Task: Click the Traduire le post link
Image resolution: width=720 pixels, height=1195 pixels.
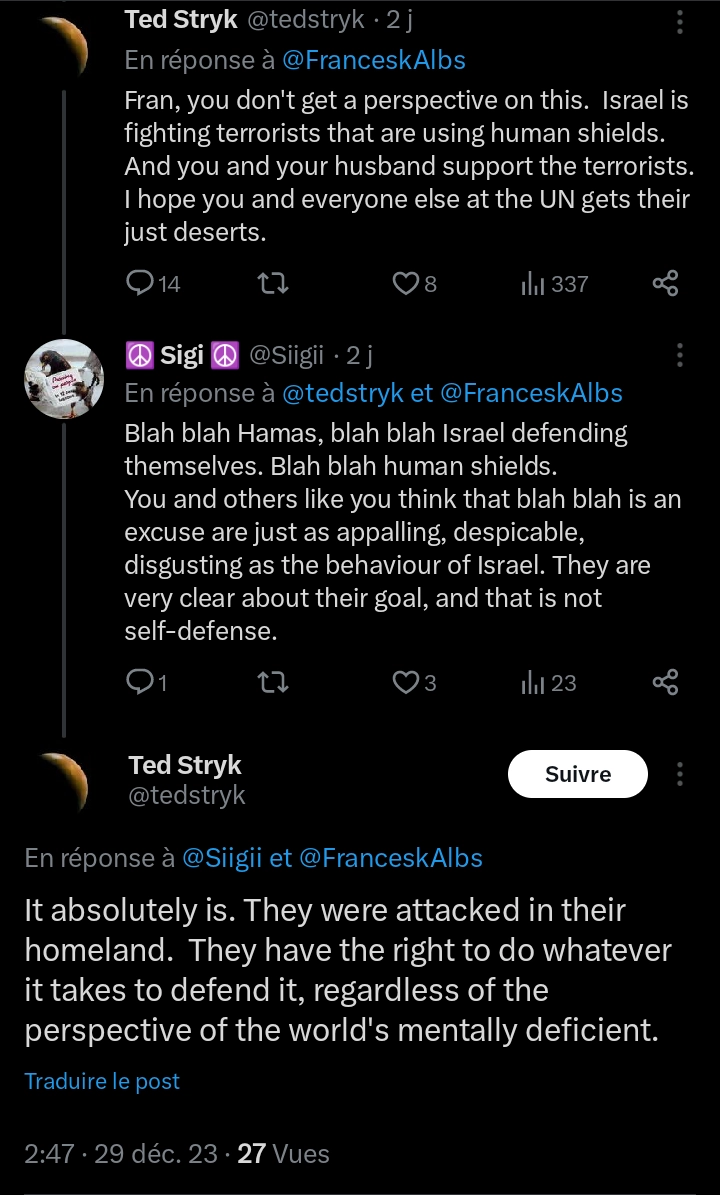Action: click(x=102, y=1081)
